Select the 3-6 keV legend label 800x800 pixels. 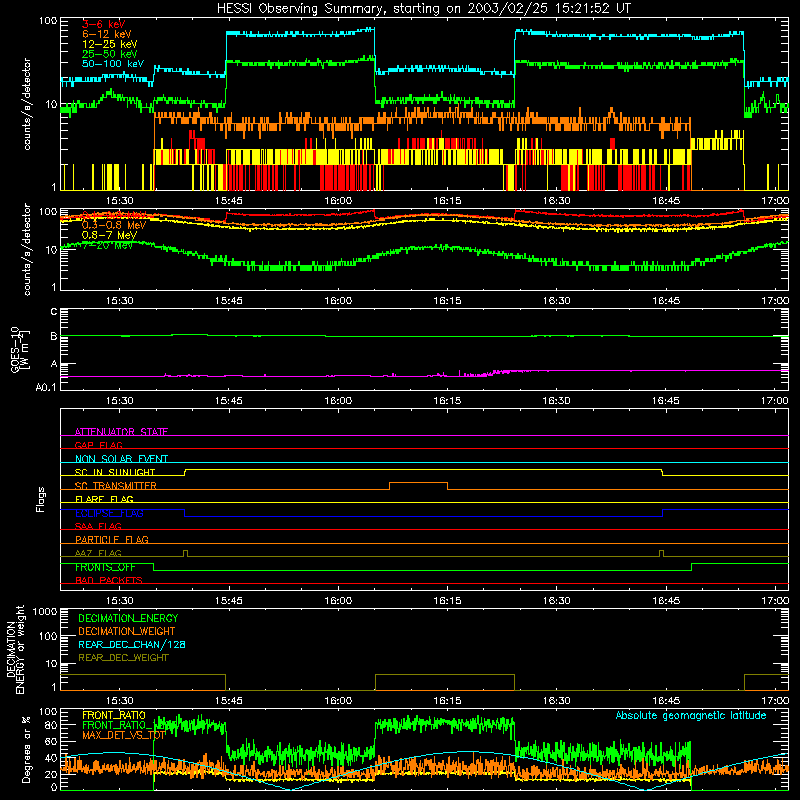(x=104, y=24)
